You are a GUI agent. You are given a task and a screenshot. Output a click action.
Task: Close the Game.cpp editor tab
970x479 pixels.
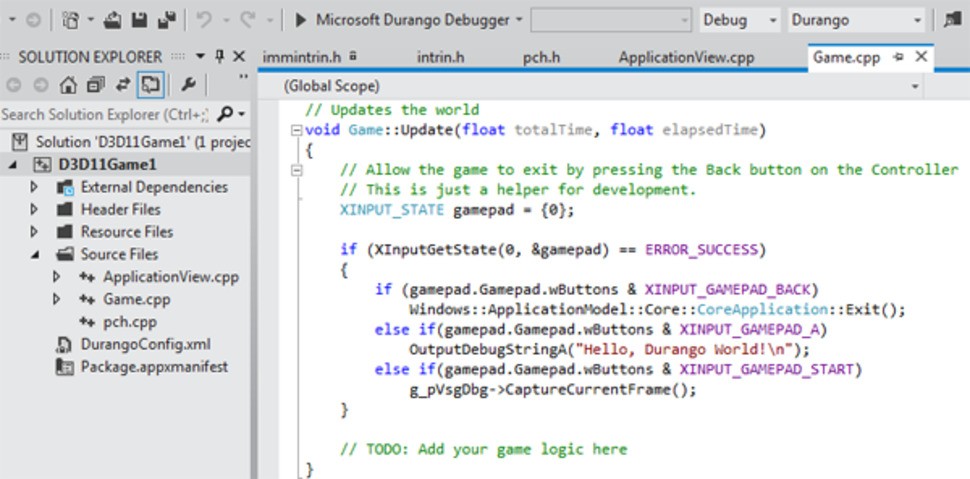921,57
